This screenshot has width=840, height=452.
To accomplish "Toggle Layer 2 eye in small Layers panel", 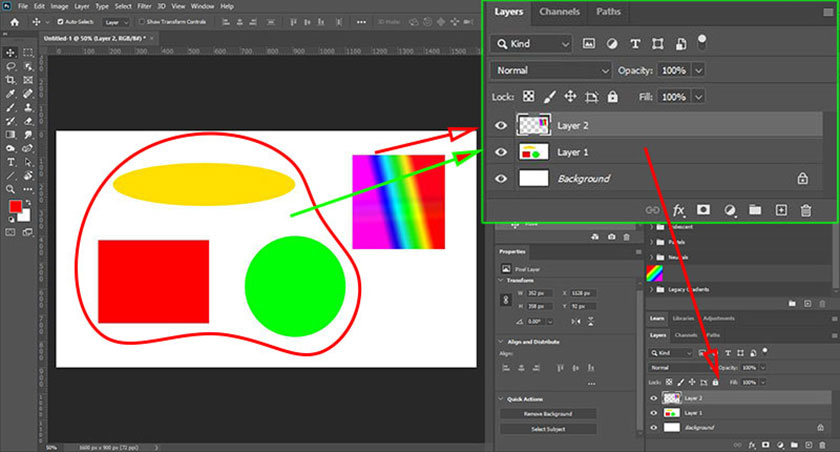I will pyautogui.click(x=654, y=398).
